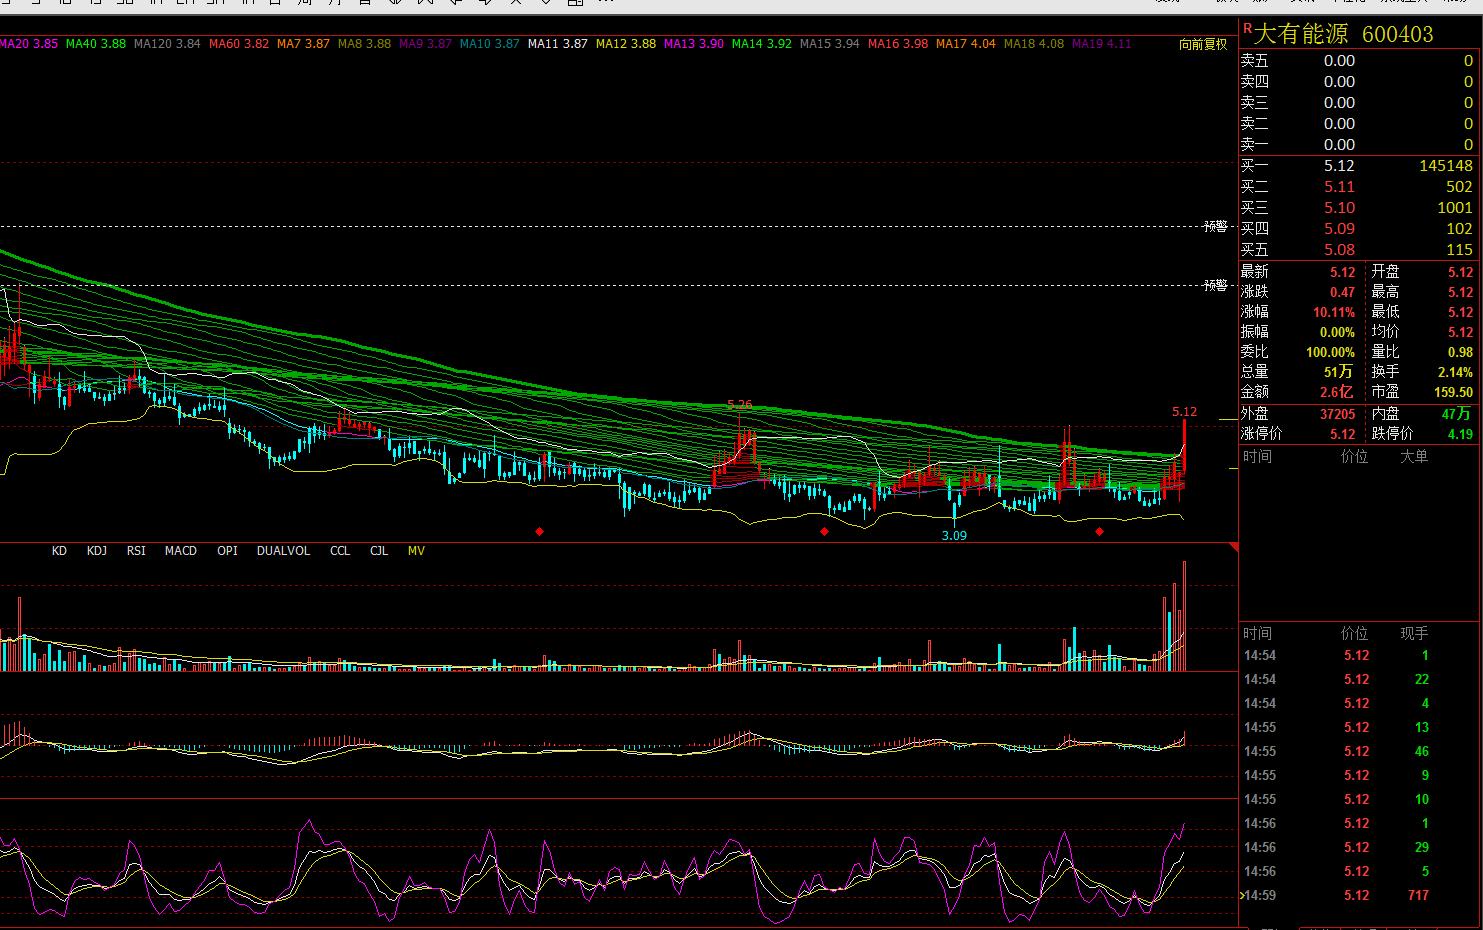Click the 市盈 value 159.50
Screen dimensions: 1483x930
click(1453, 392)
